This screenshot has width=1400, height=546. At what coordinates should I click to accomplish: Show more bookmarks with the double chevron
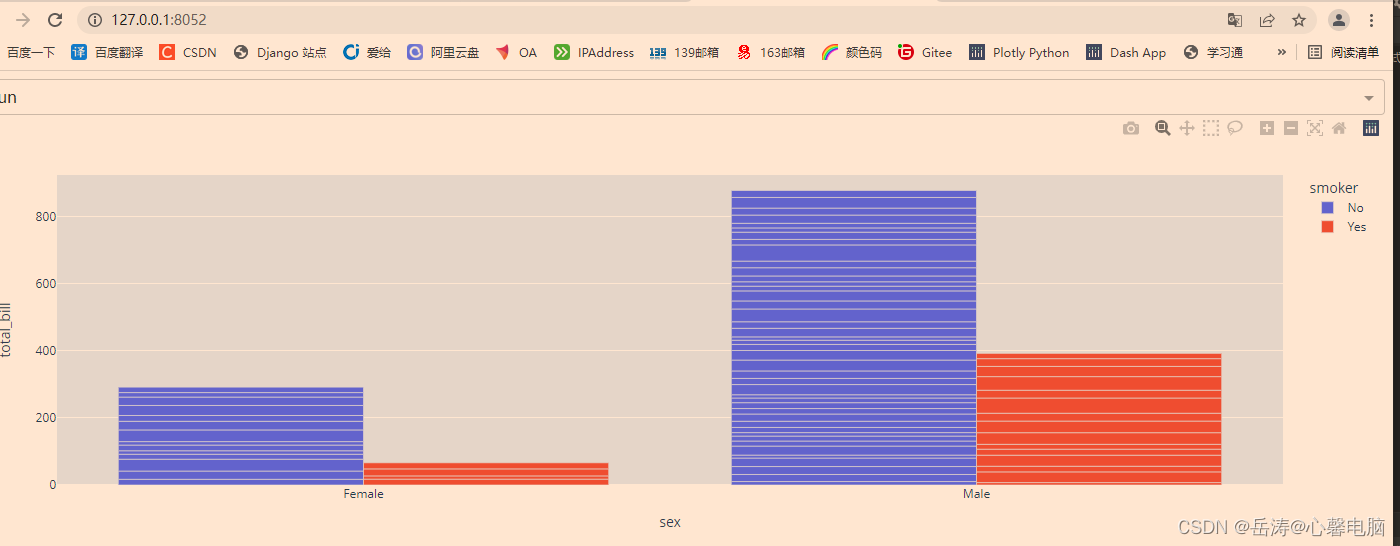pyautogui.click(x=1282, y=52)
